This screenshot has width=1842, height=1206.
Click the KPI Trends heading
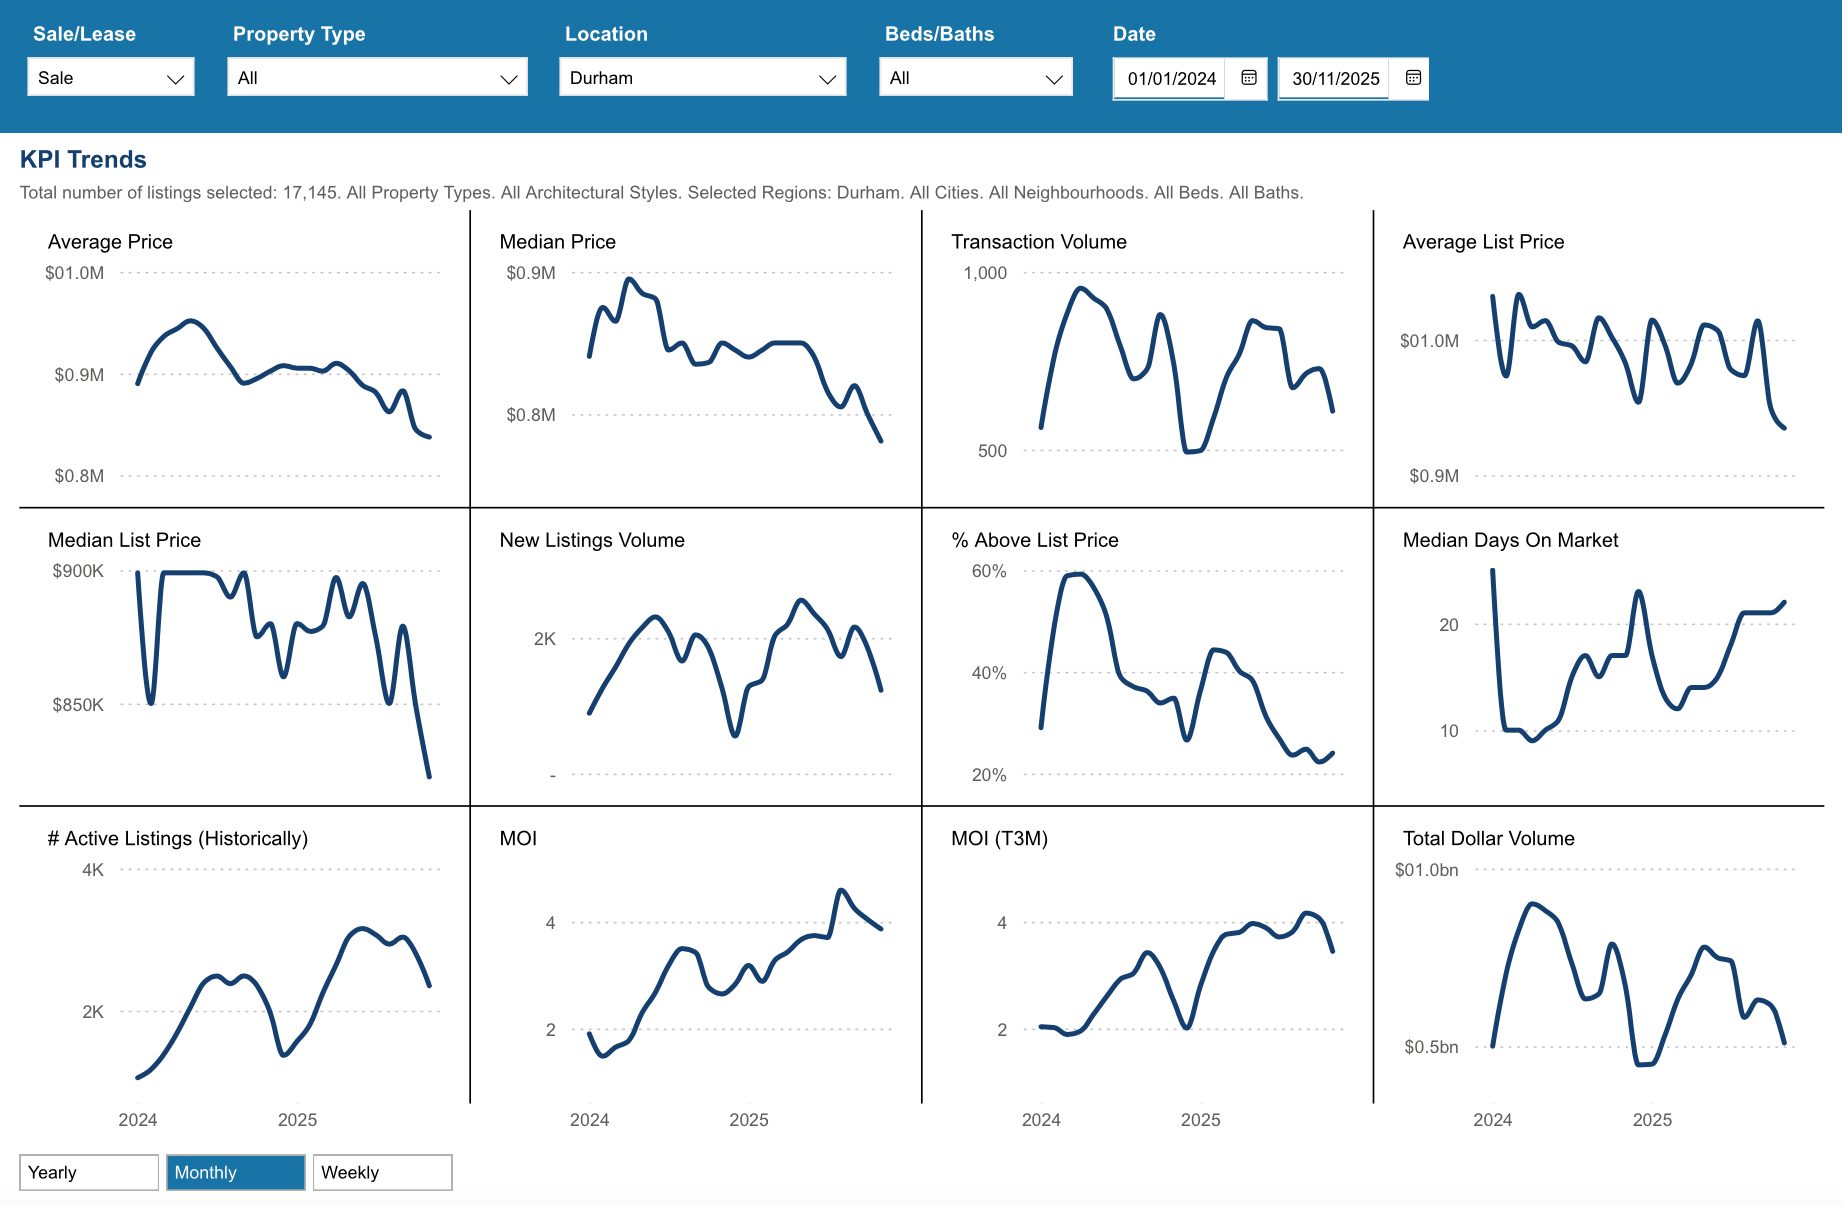click(x=83, y=160)
